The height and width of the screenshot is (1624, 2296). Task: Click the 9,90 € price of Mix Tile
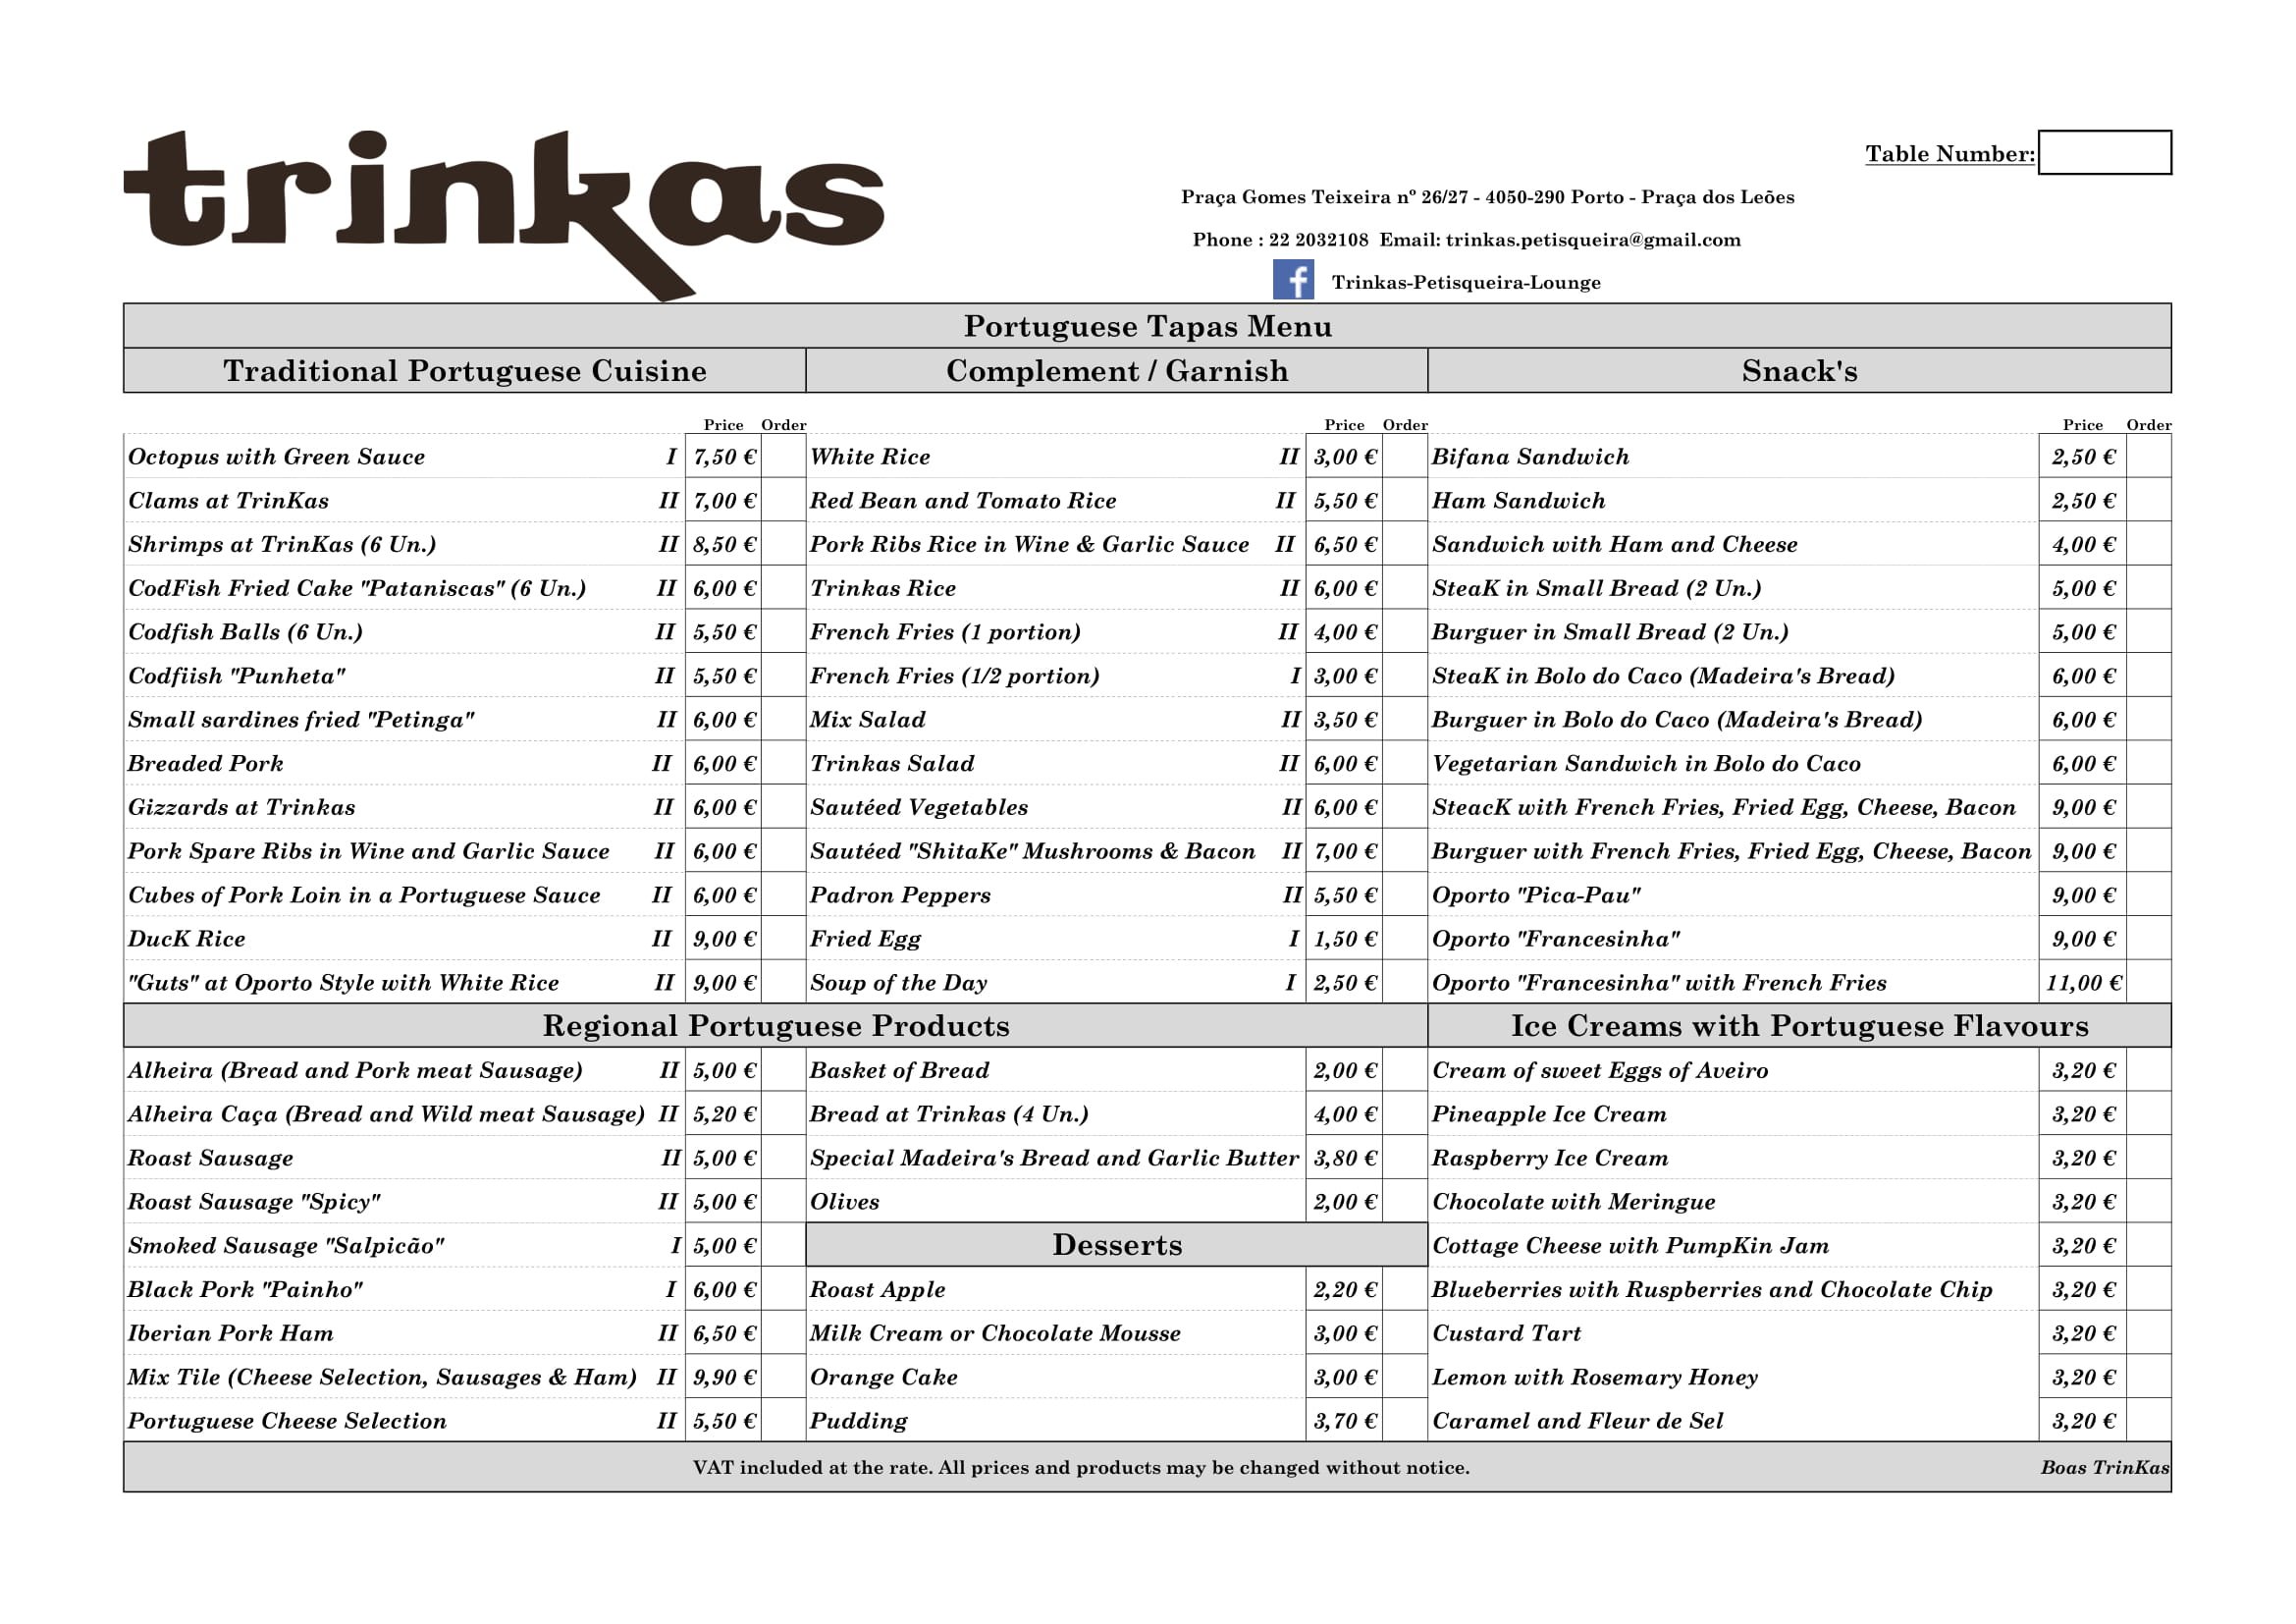[x=724, y=1377]
